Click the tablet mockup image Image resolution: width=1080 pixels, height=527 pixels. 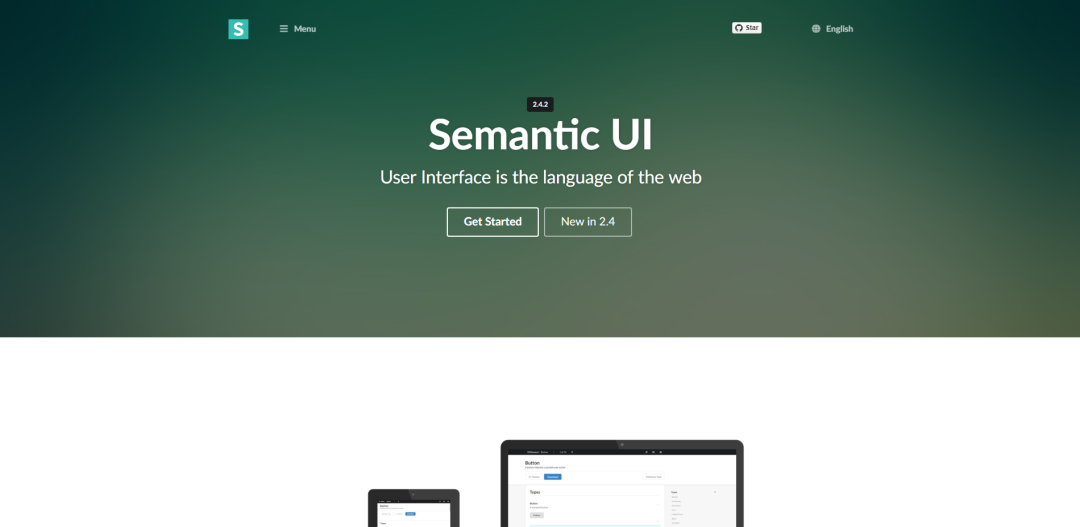(414, 508)
